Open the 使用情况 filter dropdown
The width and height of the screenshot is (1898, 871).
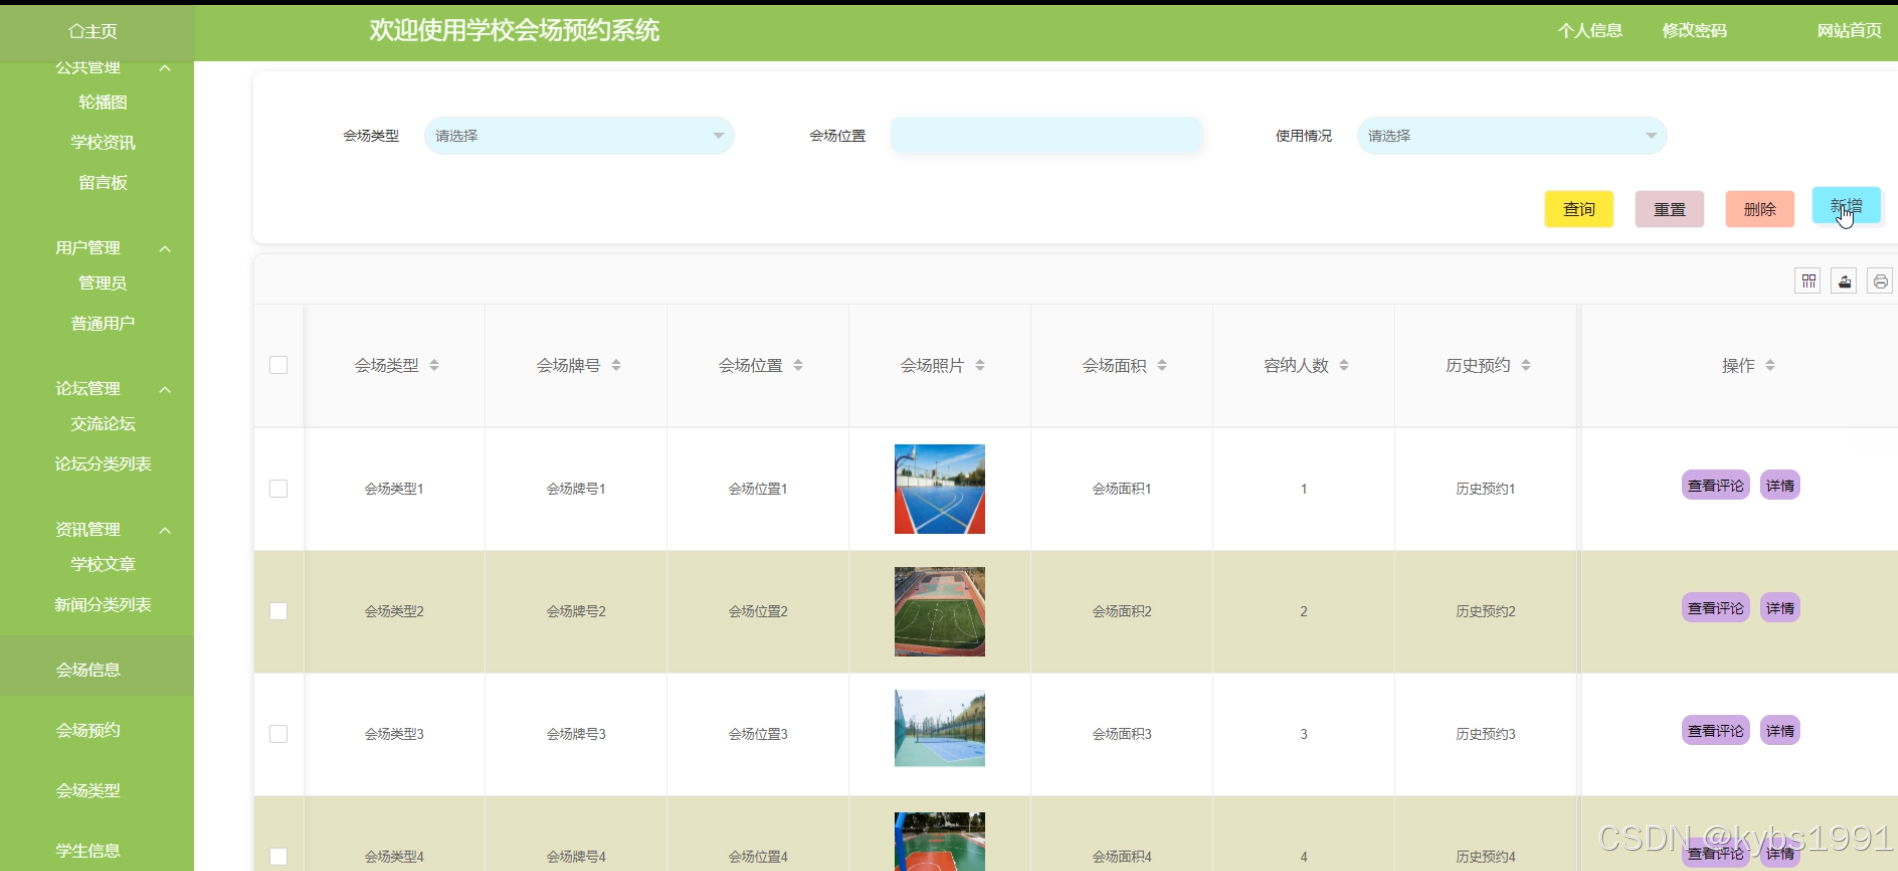click(x=1512, y=136)
